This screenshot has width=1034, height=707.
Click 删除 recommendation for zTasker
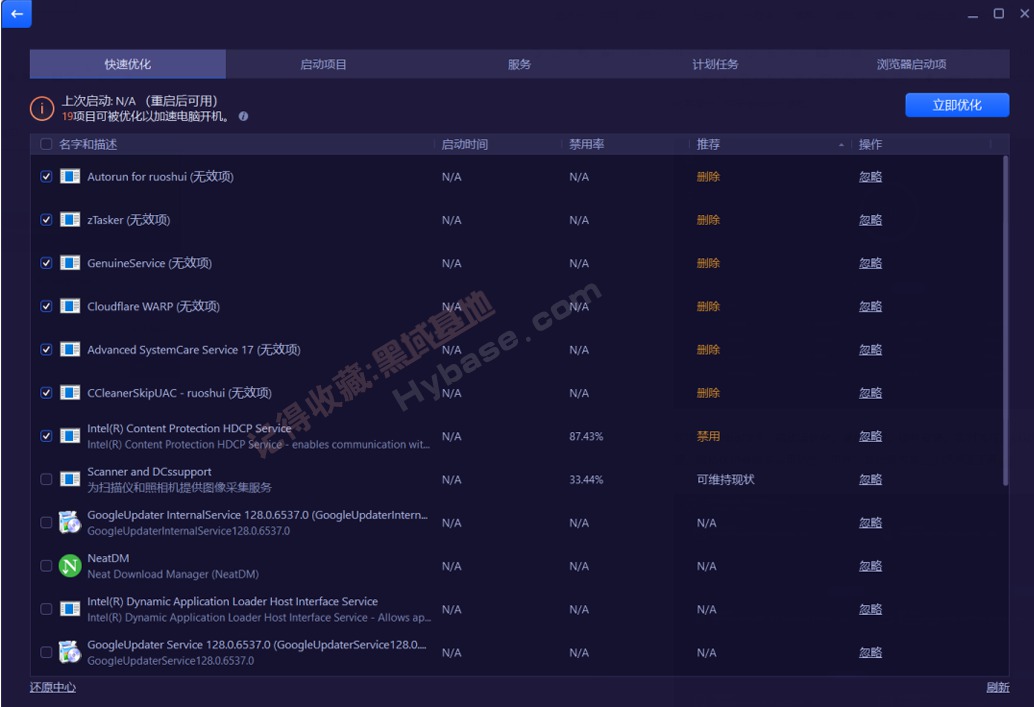coord(708,220)
